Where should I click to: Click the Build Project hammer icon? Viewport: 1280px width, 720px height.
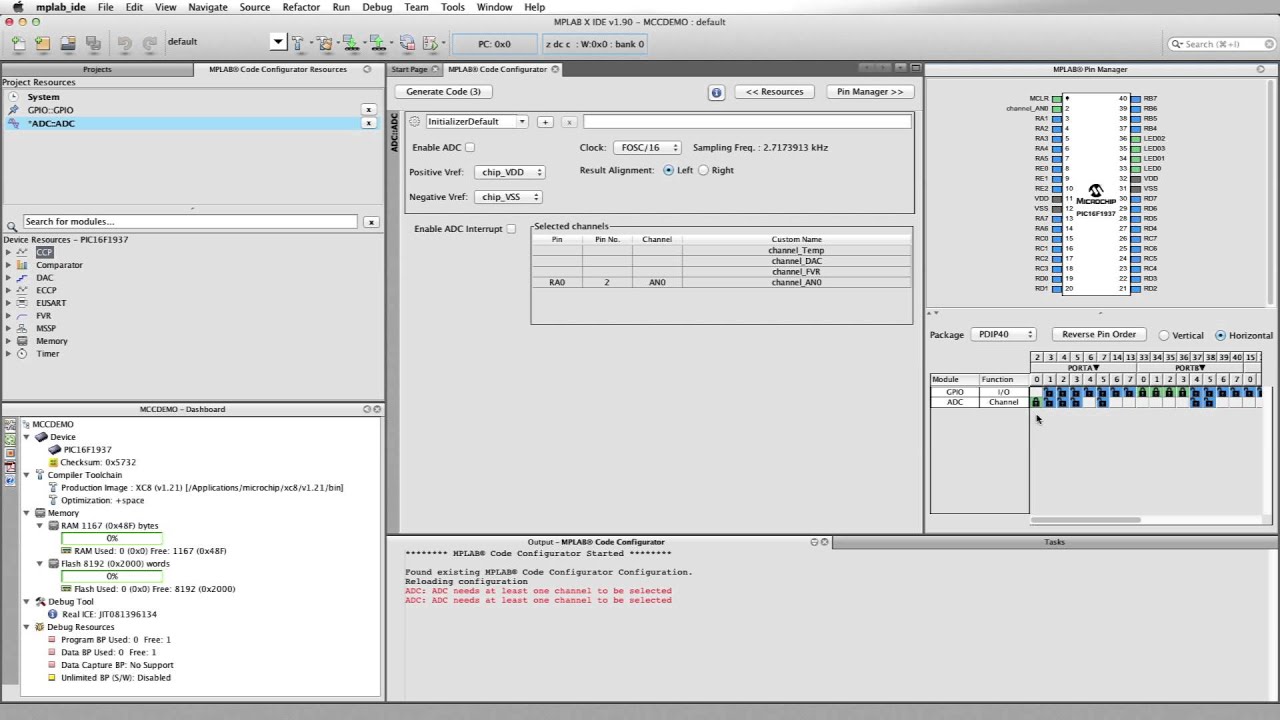pyautogui.click(x=297, y=43)
